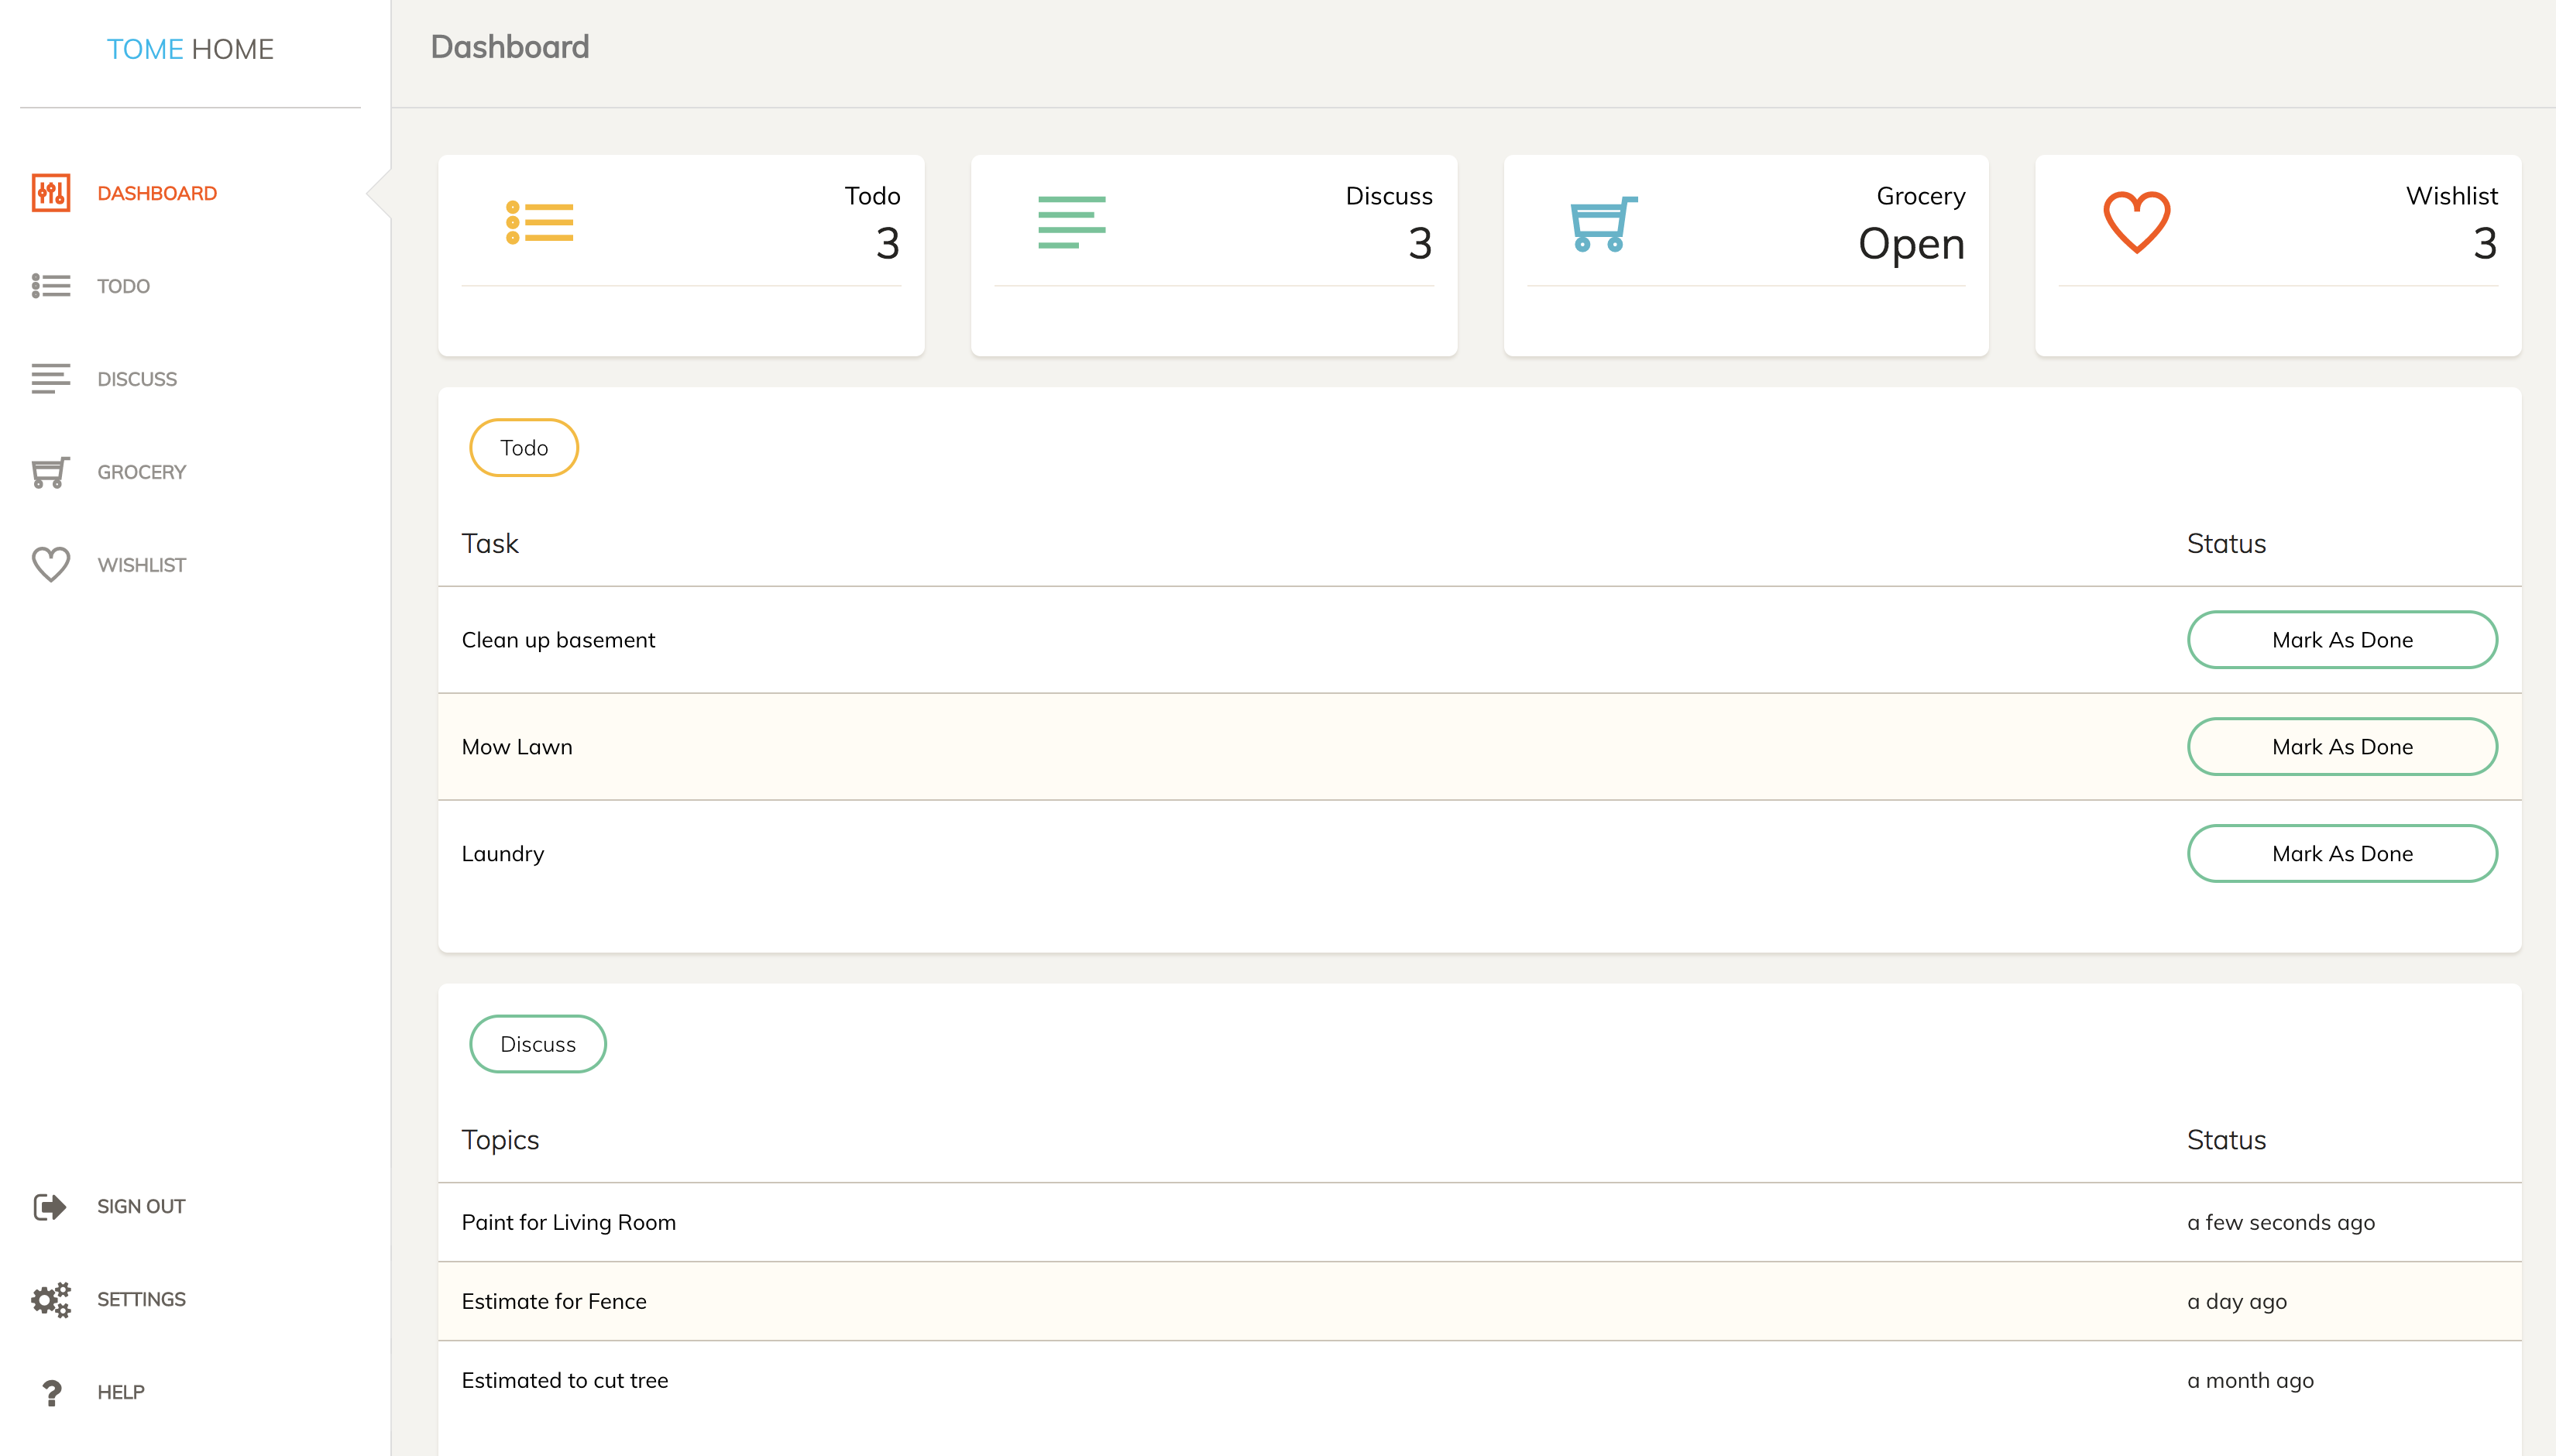
Task: Click the yellow-outlined Todo pill button
Action: (x=524, y=448)
